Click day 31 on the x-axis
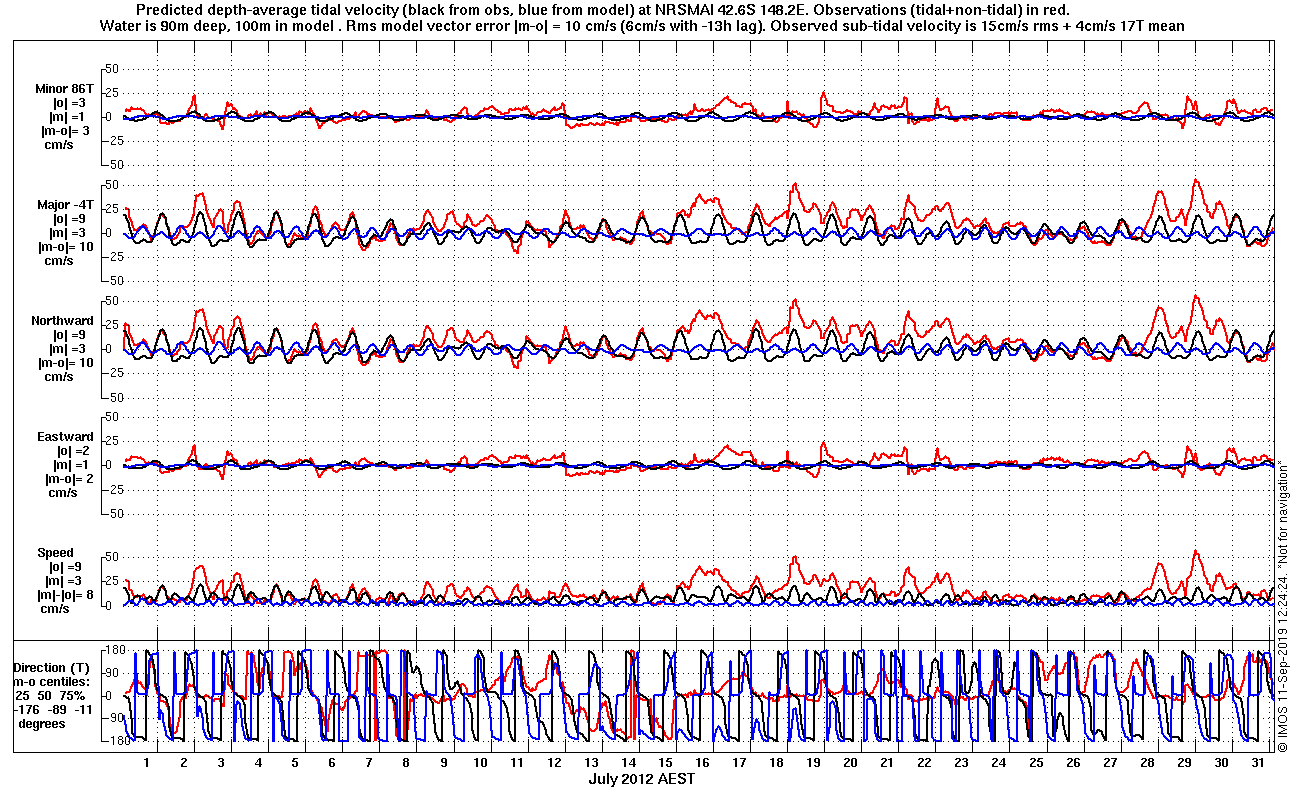1300x800 pixels. 1257,762
